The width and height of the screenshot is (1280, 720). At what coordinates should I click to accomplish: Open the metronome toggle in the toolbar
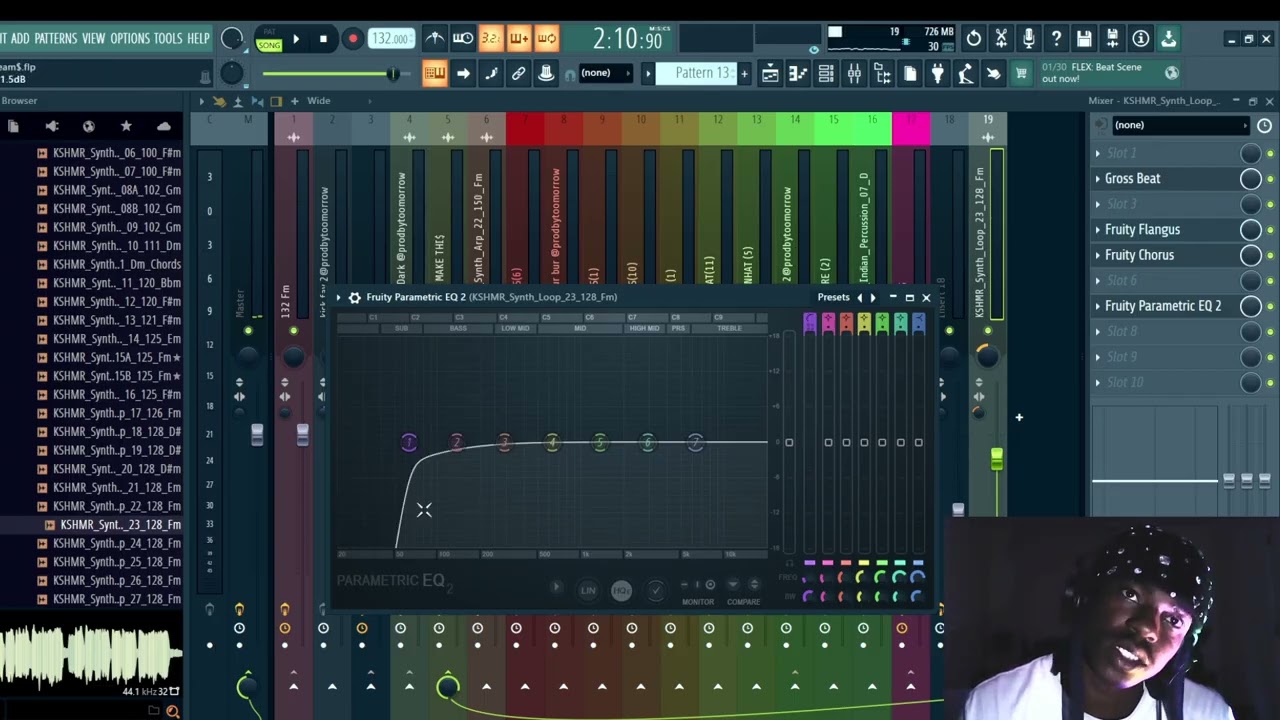click(435, 39)
